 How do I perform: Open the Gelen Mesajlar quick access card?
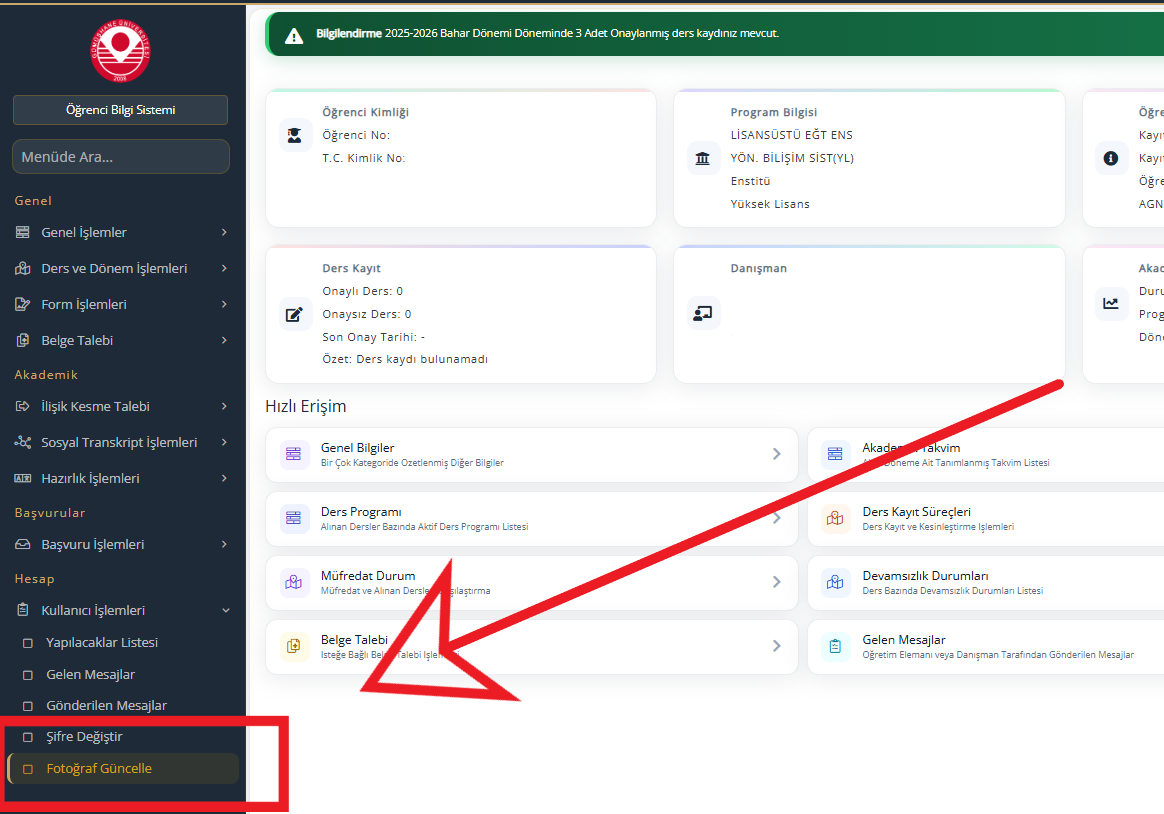tap(986, 647)
